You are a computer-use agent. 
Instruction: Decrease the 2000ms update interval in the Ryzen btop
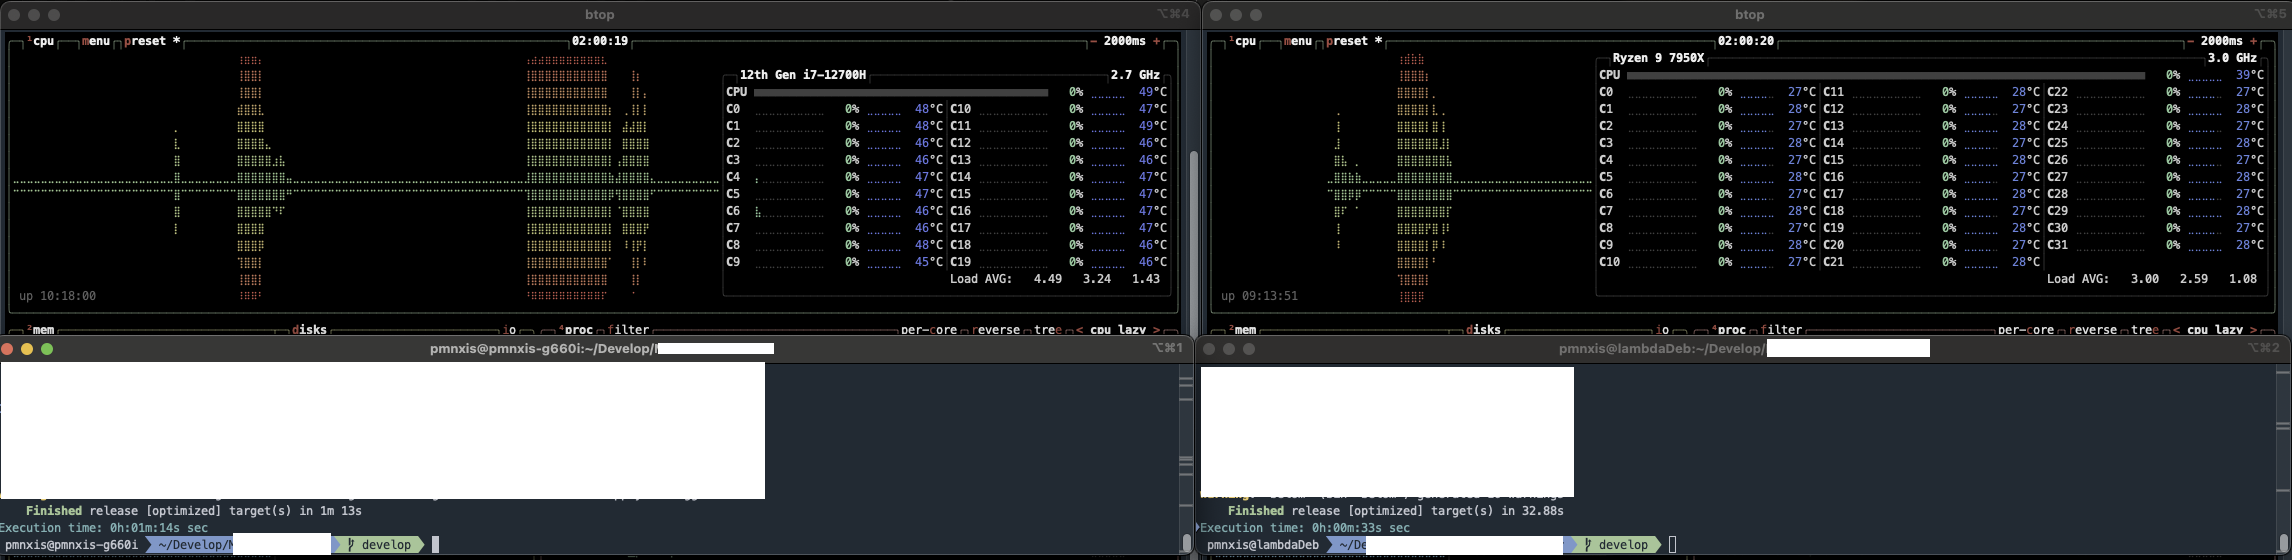tap(2190, 41)
